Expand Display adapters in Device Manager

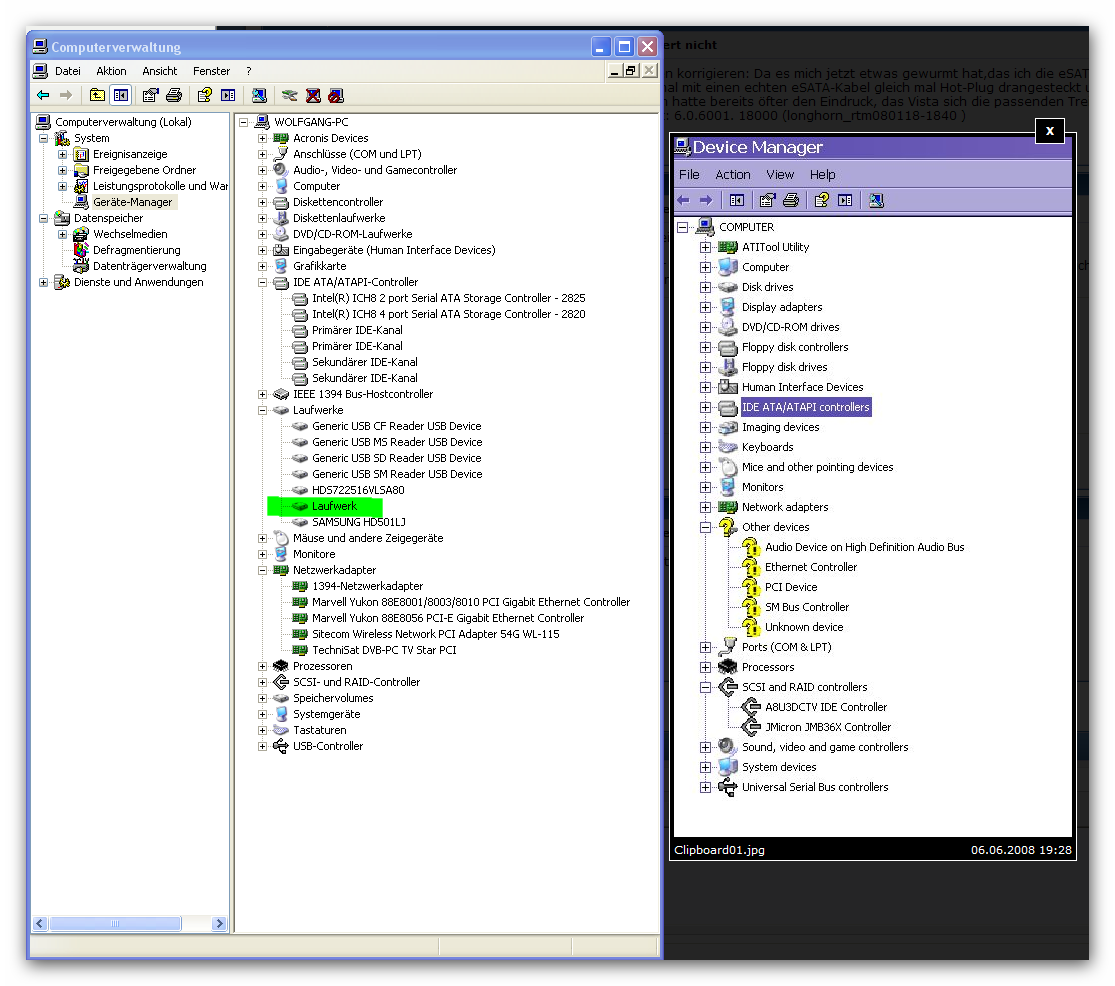coord(705,307)
